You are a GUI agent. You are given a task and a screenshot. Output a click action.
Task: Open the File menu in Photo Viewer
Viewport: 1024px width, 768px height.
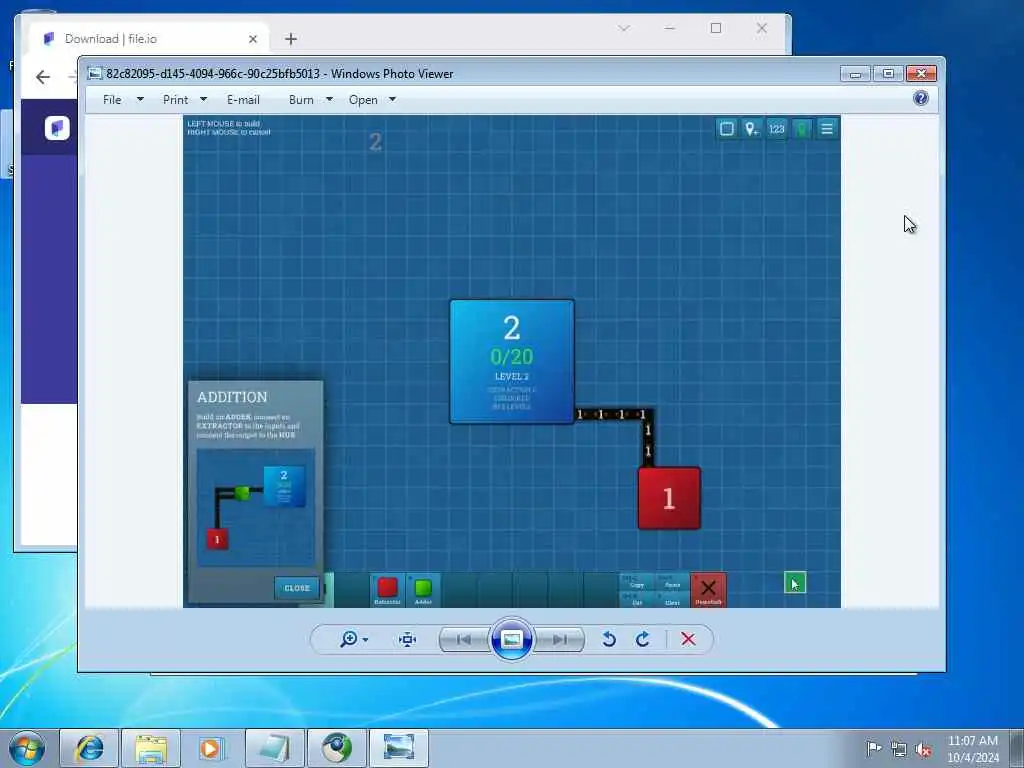[x=112, y=100]
